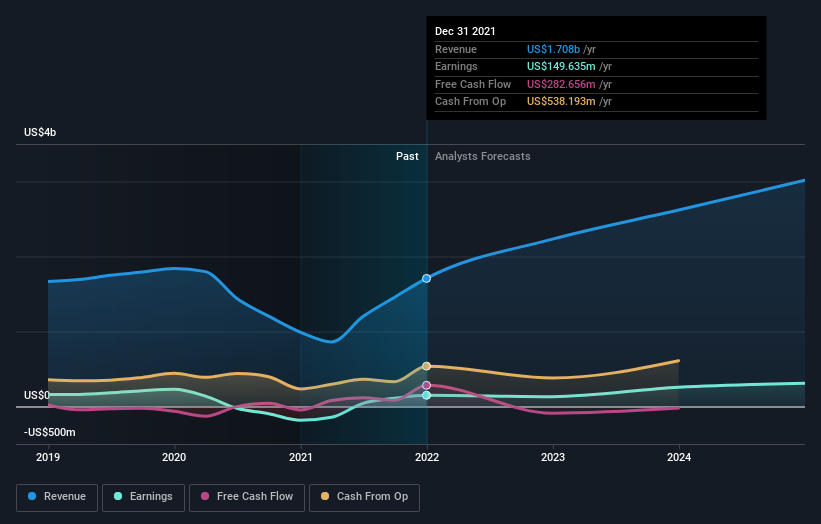The image size is (821, 524).
Task: Click the tooltip Free Cash Flow value US$282.656m
Action: 561,84
